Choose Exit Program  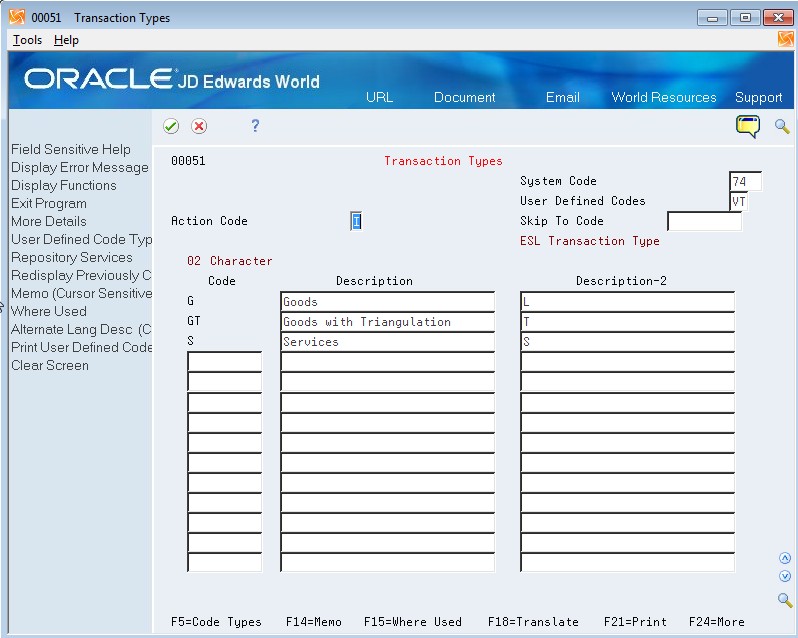tap(49, 204)
